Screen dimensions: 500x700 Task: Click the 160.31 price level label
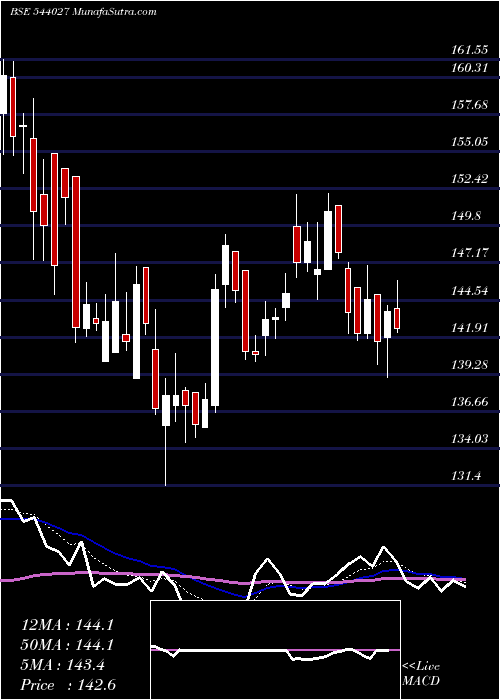[x=469, y=68]
